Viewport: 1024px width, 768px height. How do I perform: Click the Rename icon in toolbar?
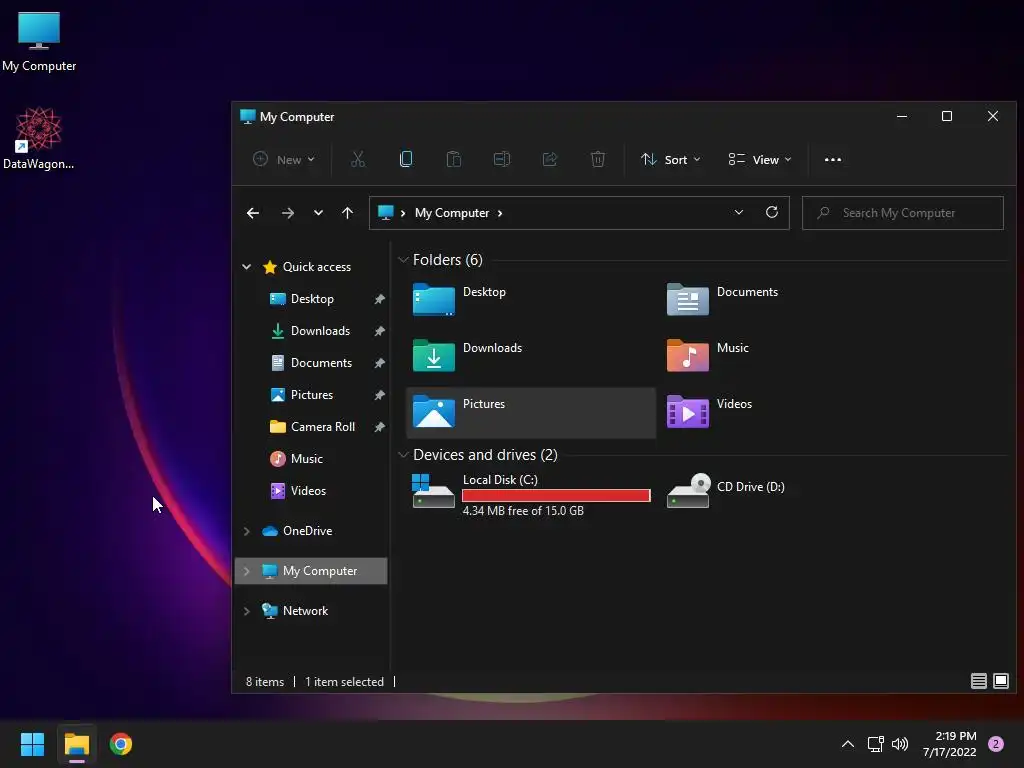(x=502, y=159)
